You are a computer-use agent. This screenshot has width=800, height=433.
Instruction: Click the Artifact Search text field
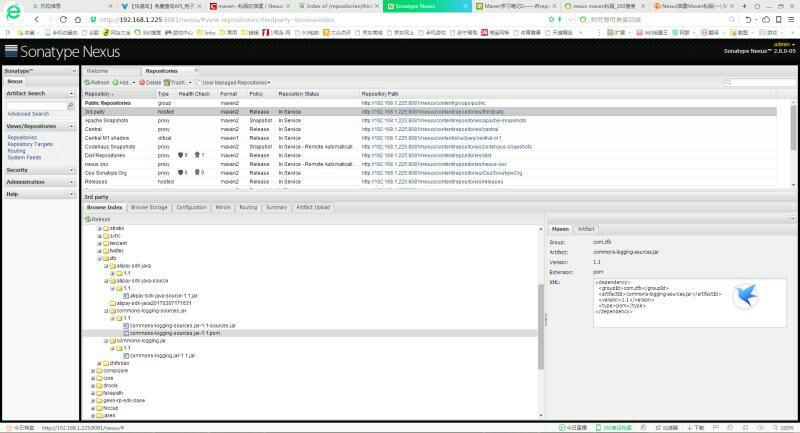pos(35,105)
